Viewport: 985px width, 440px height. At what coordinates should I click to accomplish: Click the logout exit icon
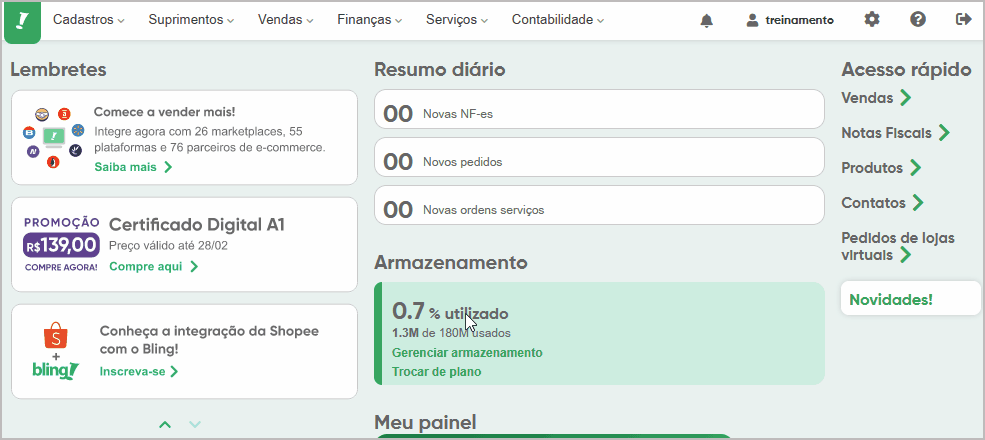coord(964,19)
